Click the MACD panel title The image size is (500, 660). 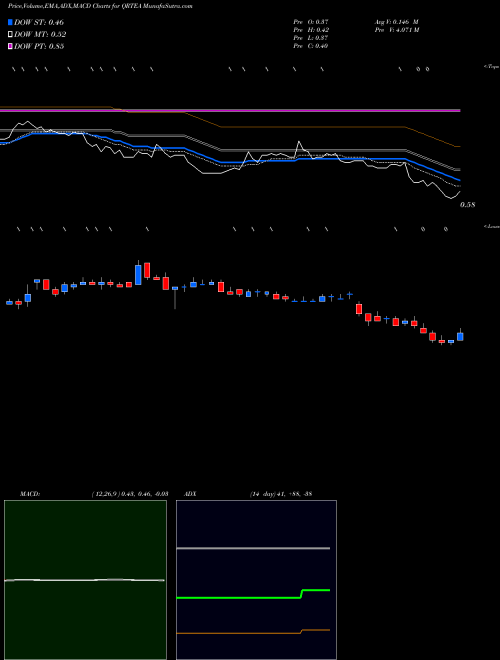(30, 494)
